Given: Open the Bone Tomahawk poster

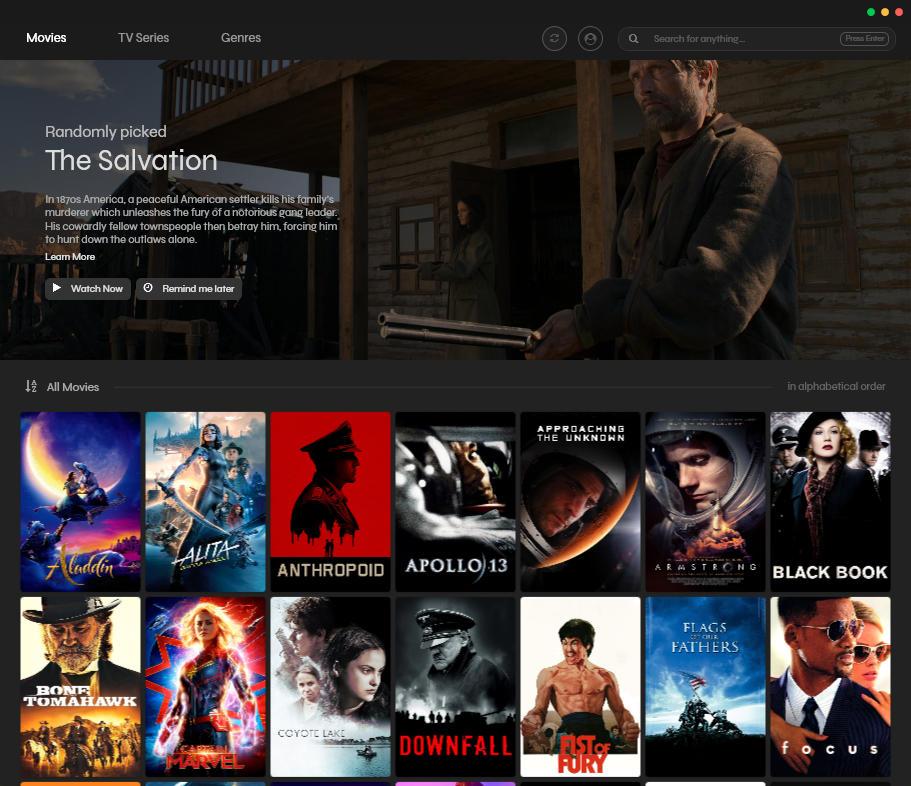Looking at the screenshot, I should pyautogui.click(x=81, y=687).
